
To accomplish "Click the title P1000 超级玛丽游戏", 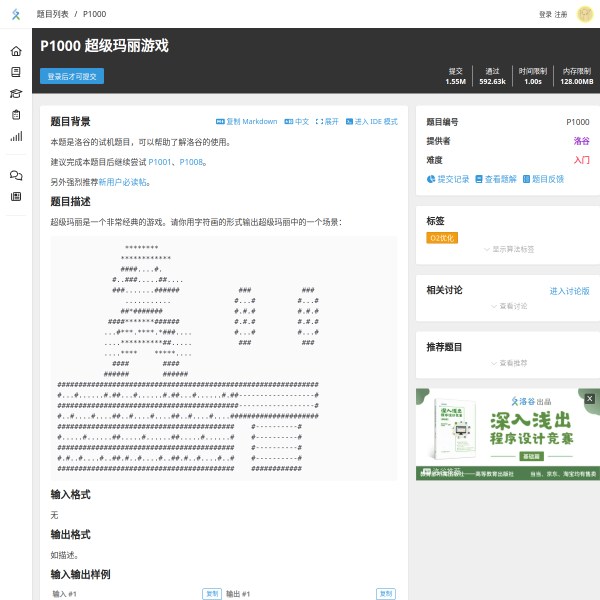I will click(x=104, y=46).
